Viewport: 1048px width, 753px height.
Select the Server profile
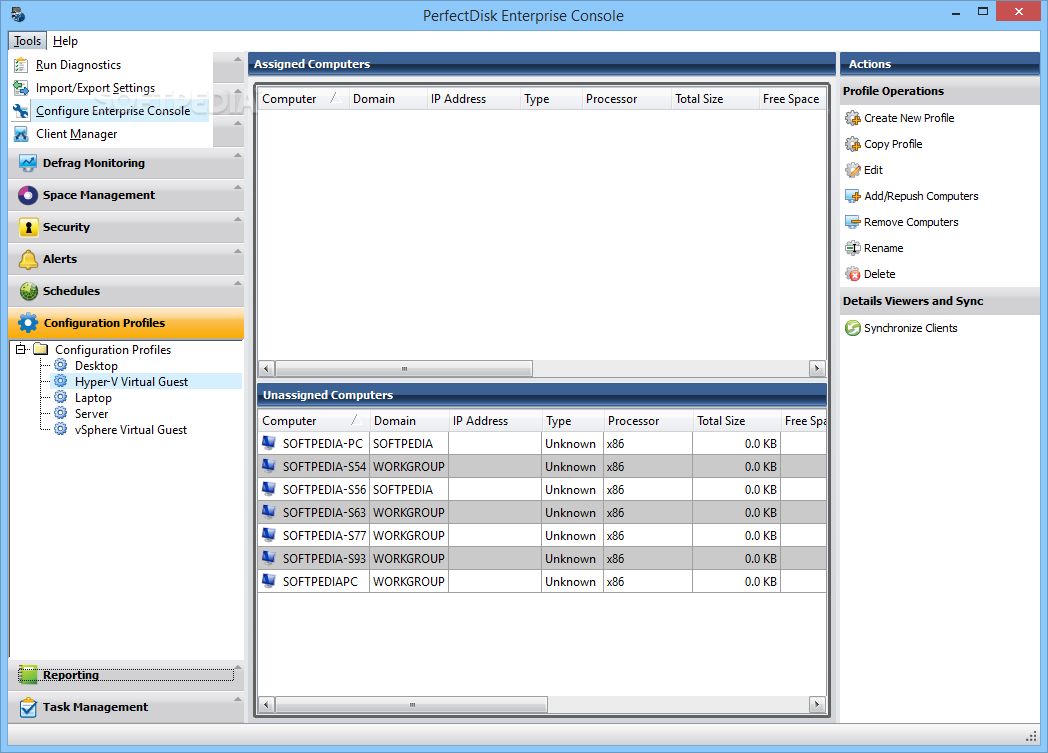click(x=91, y=414)
